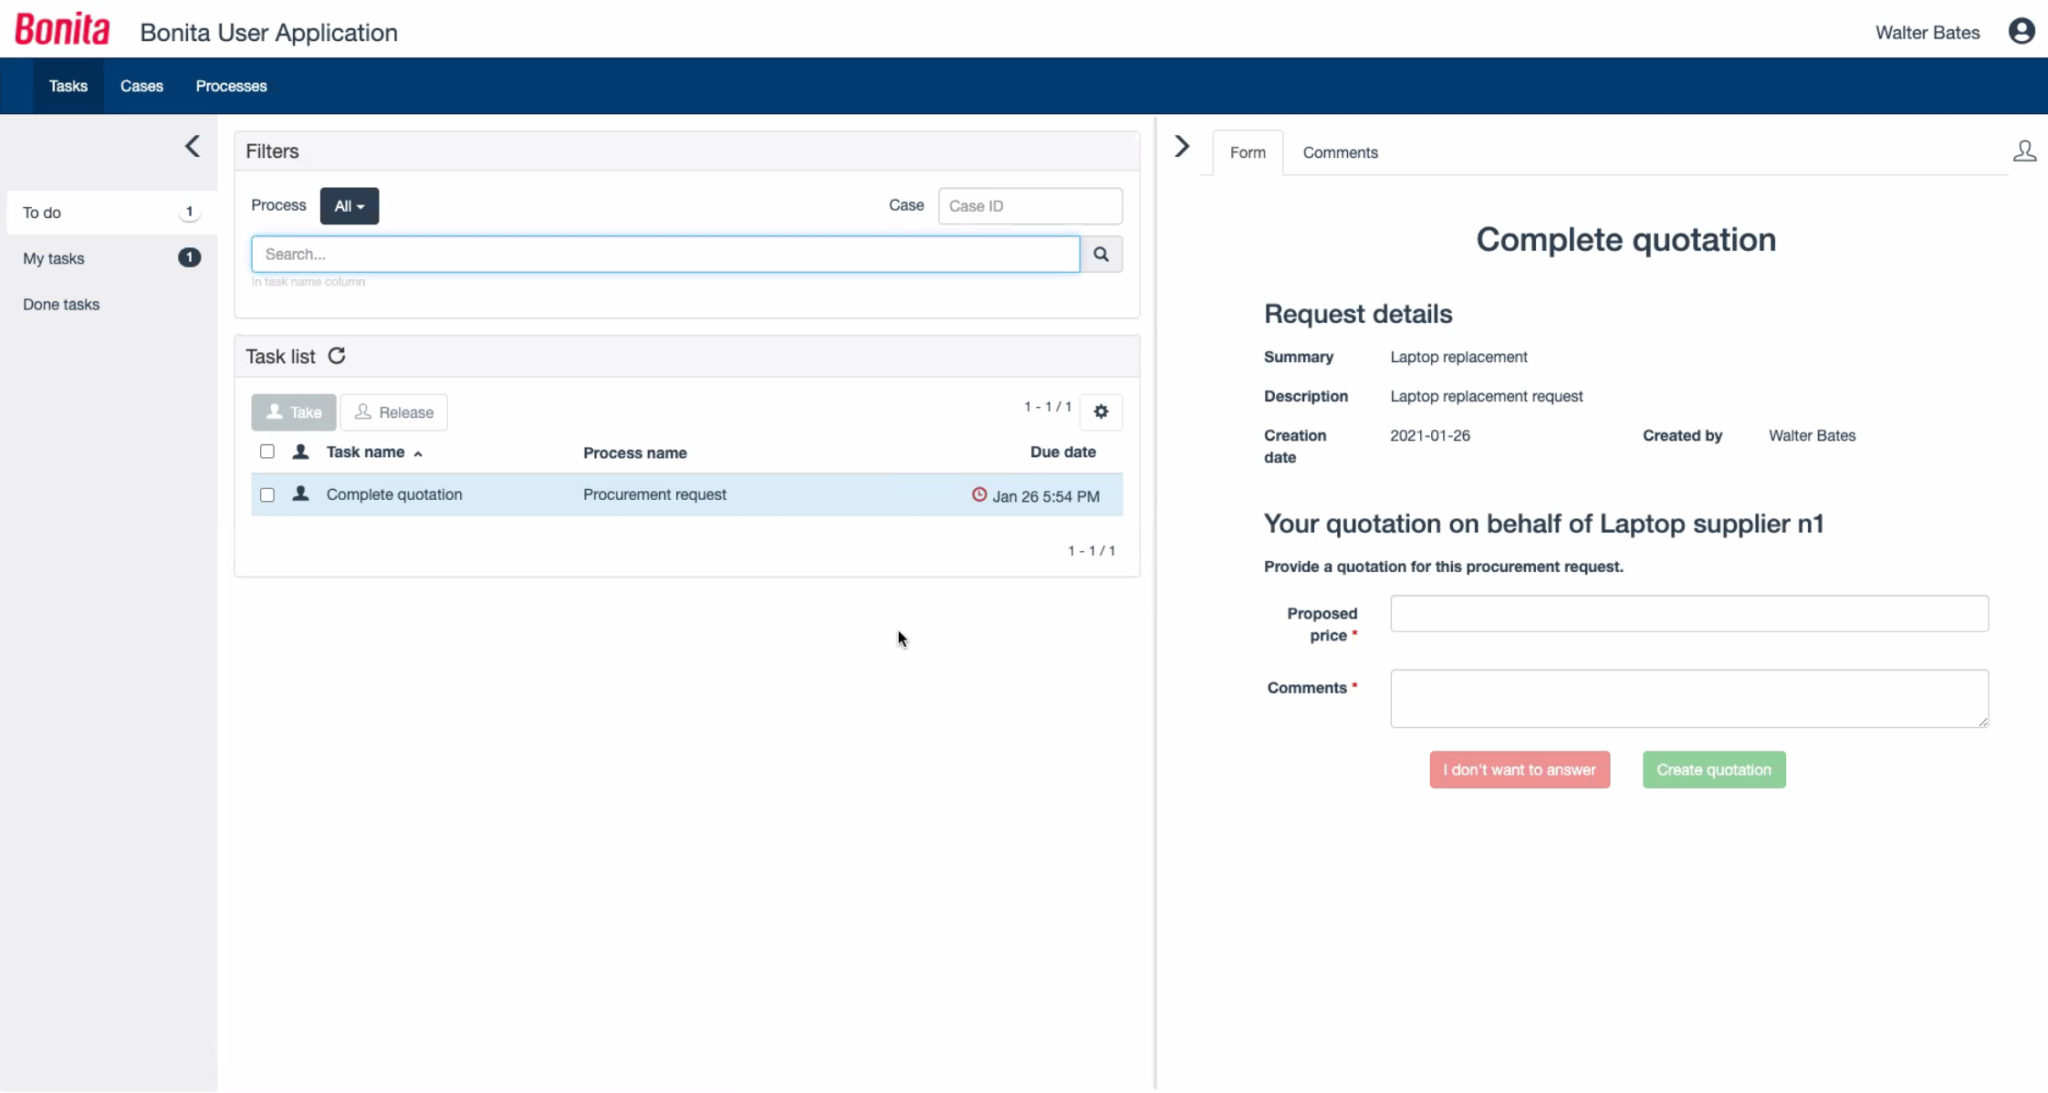
Task: Click the collapse left panel arrow icon
Action: (192, 146)
